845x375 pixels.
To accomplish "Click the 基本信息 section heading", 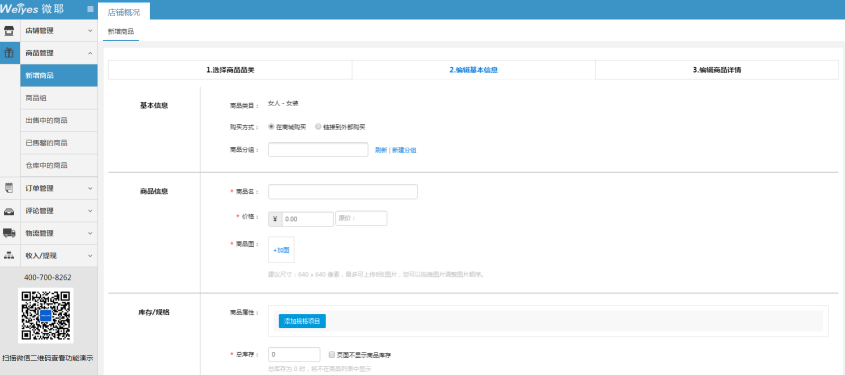I will [154, 106].
